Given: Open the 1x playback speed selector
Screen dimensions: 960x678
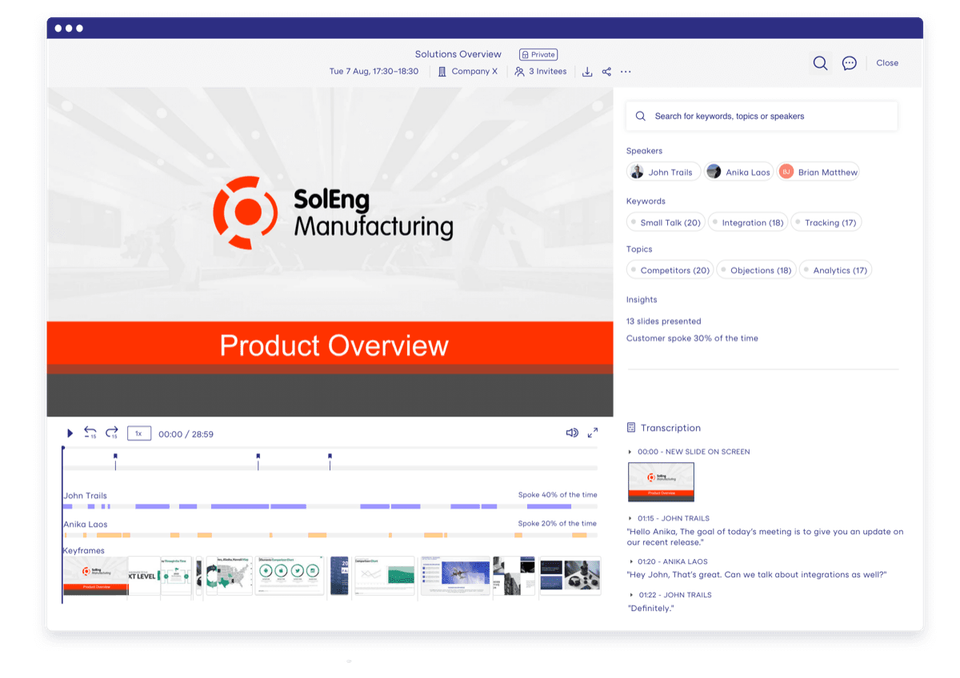Looking at the screenshot, I should [x=139, y=434].
